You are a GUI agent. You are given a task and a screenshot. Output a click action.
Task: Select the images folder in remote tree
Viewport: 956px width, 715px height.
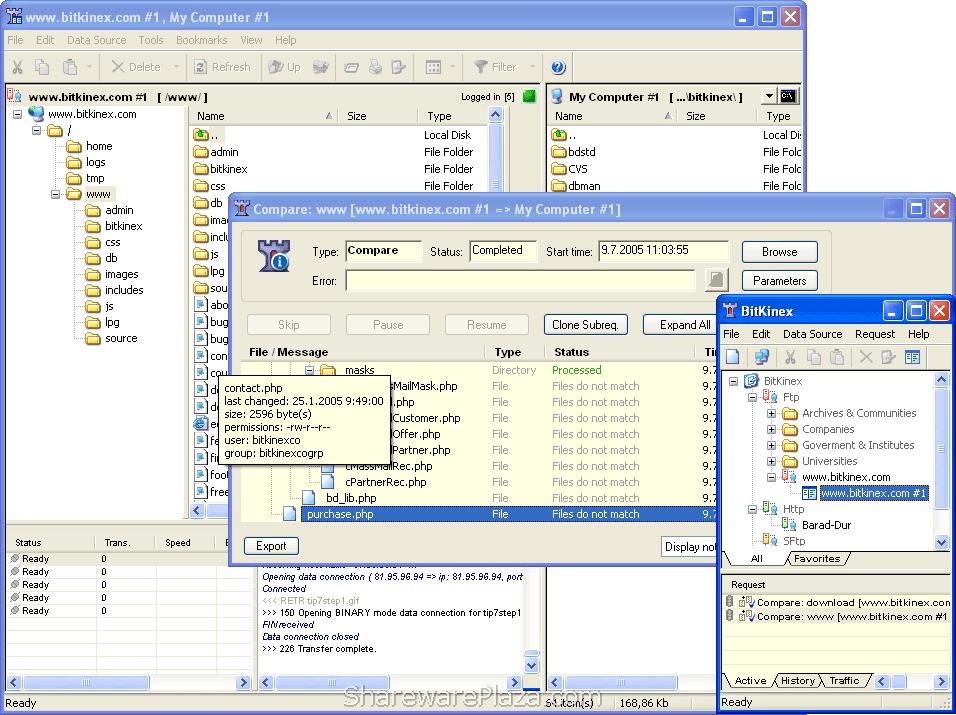121,274
